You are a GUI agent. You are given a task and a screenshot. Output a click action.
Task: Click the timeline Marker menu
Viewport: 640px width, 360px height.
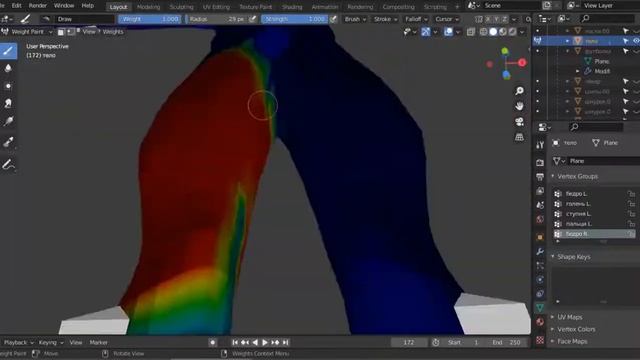coord(98,342)
